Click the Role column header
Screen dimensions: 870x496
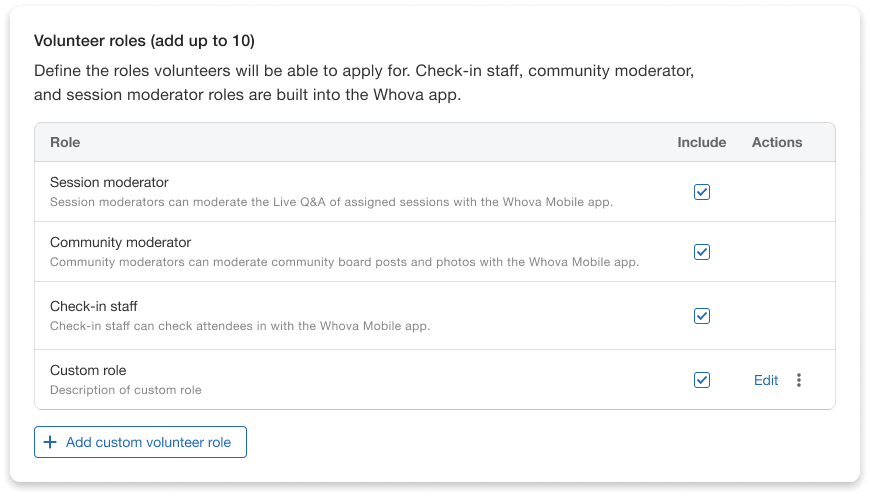click(x=65, y=143)
